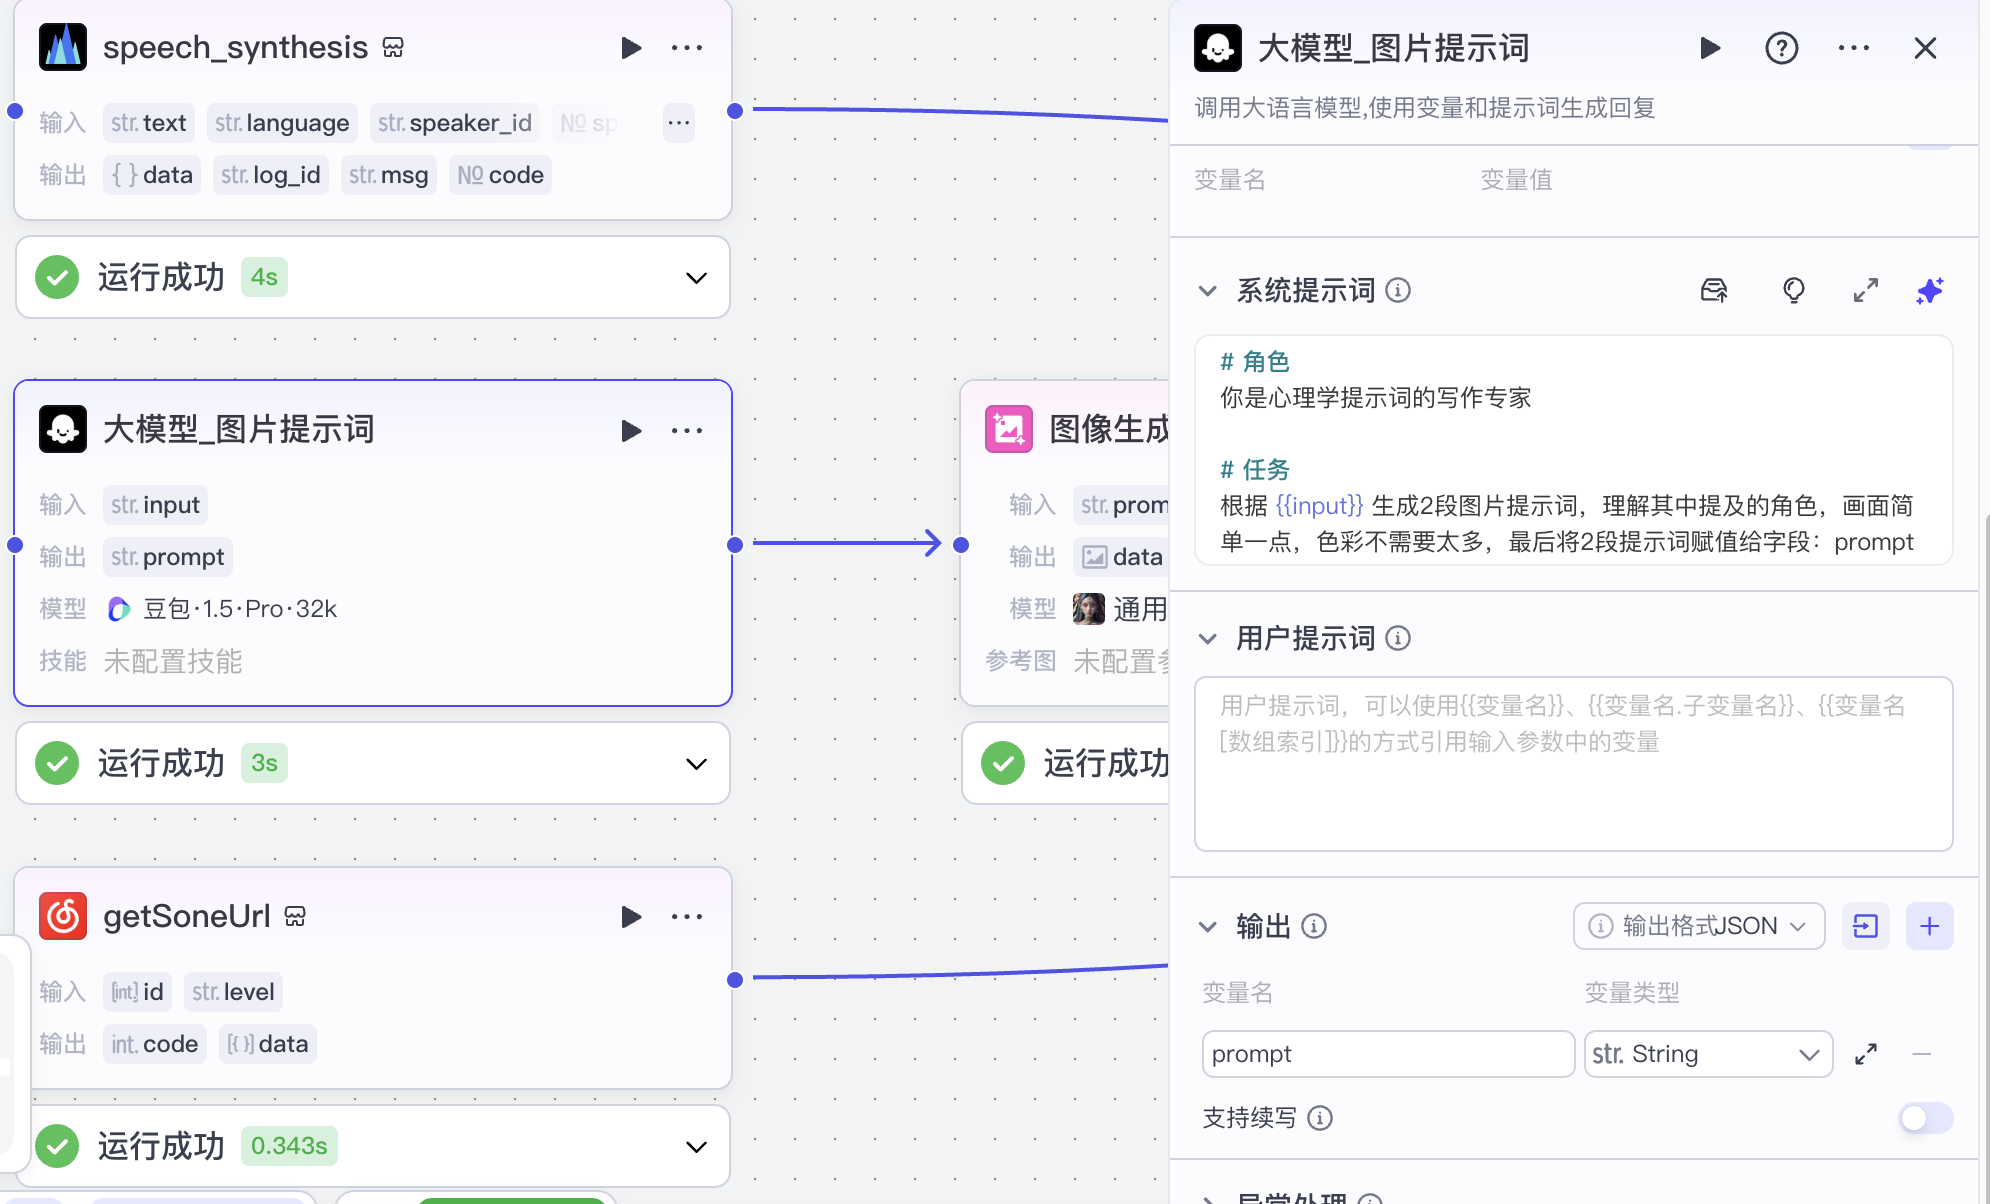Click the 豆包·1.5·Pro·32k model label
1990x1204 pixels.
(240, 608)
